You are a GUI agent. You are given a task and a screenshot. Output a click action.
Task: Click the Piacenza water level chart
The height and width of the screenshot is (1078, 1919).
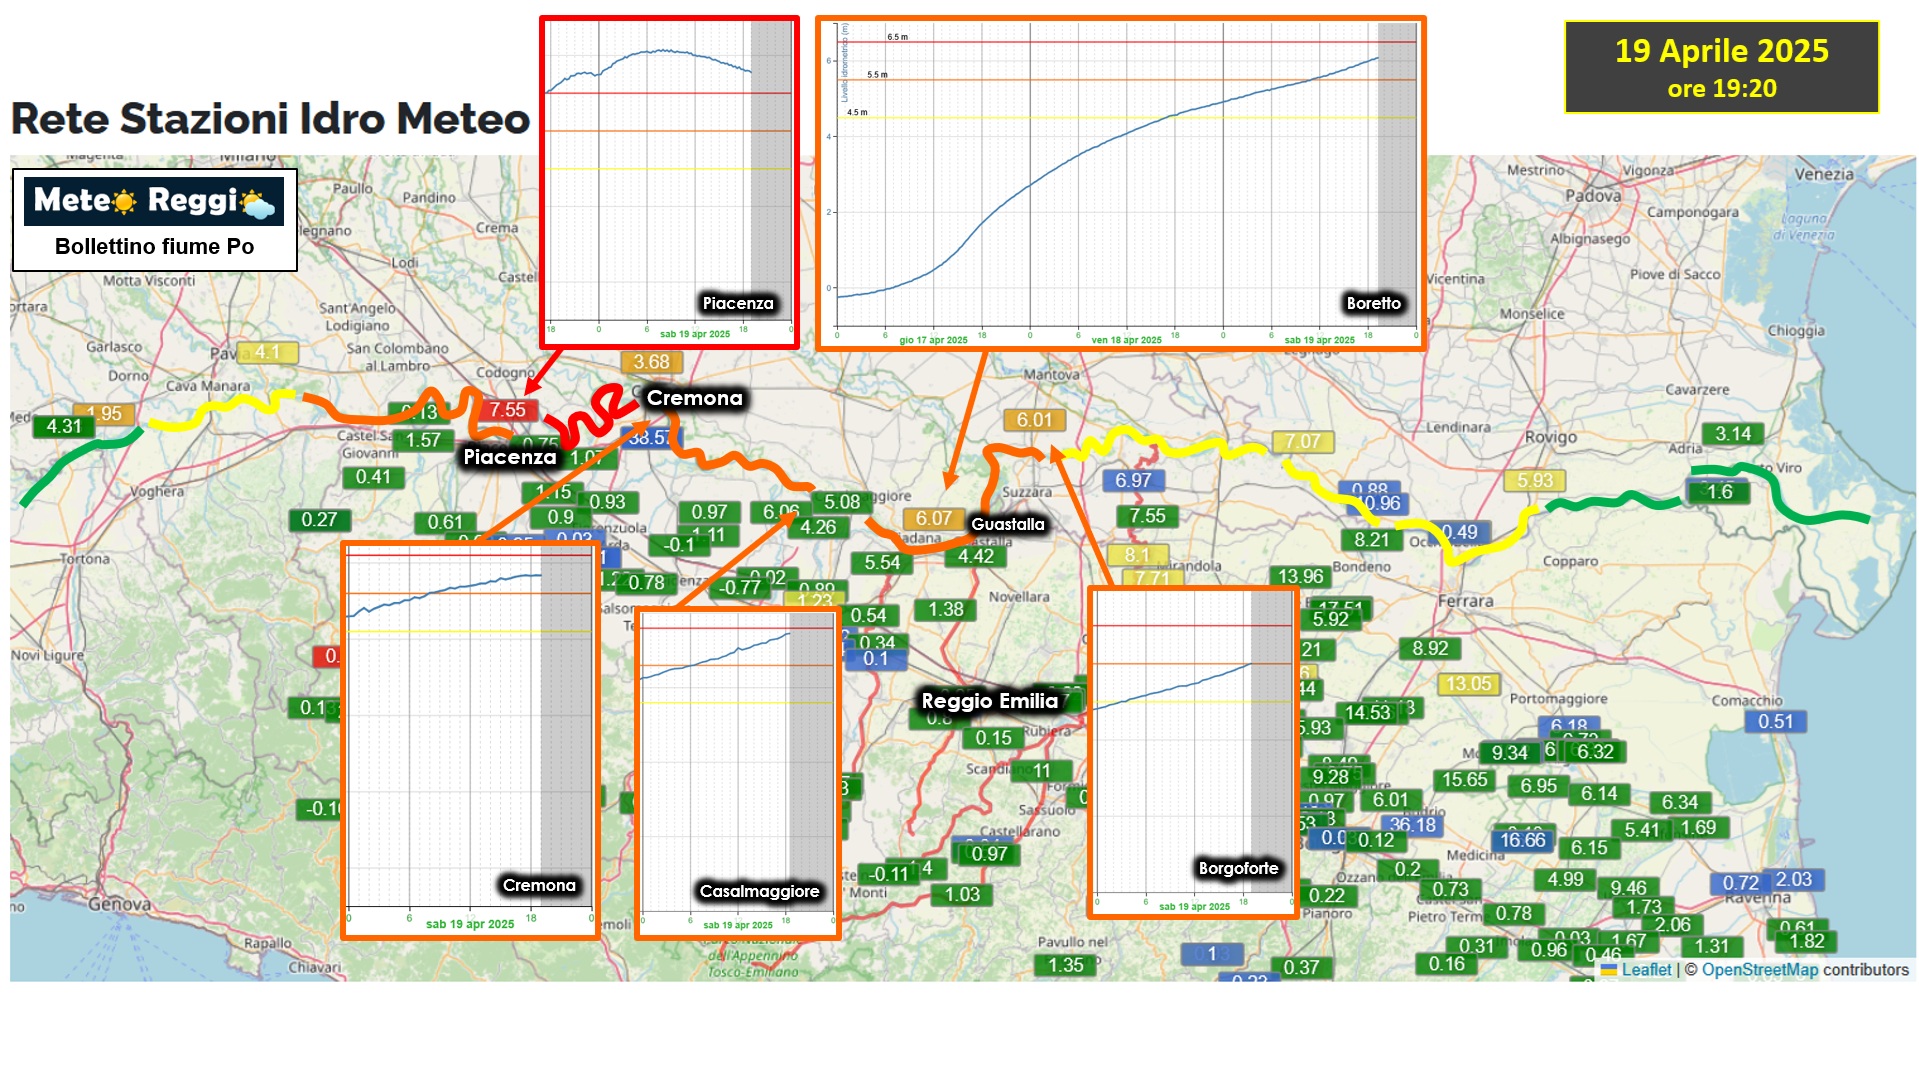click(669, 182)
